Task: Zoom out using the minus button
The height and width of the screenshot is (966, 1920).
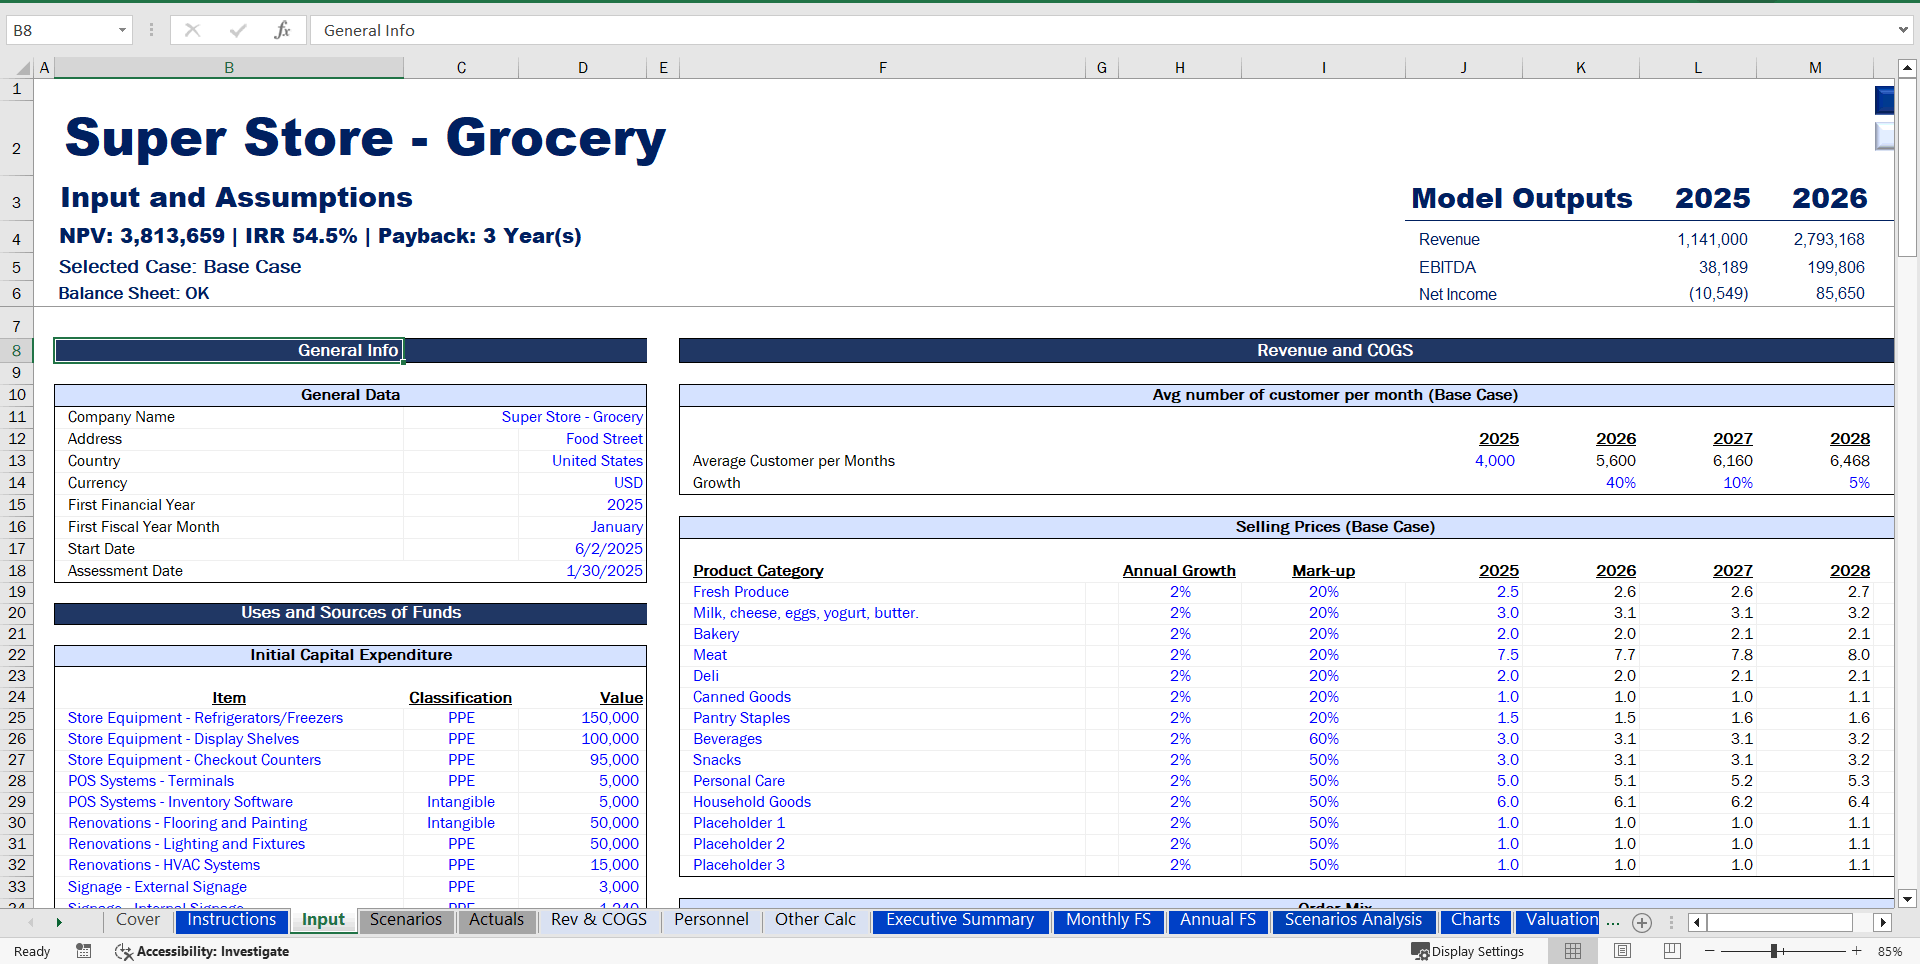Action: tap(1710, 951)
